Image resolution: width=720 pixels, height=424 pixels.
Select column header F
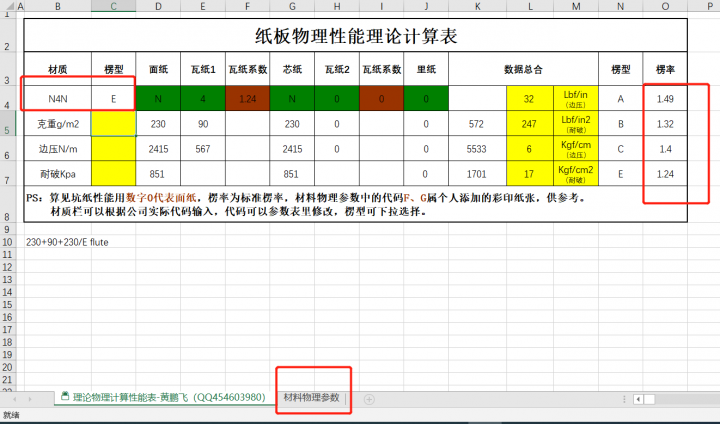point(248,8)
